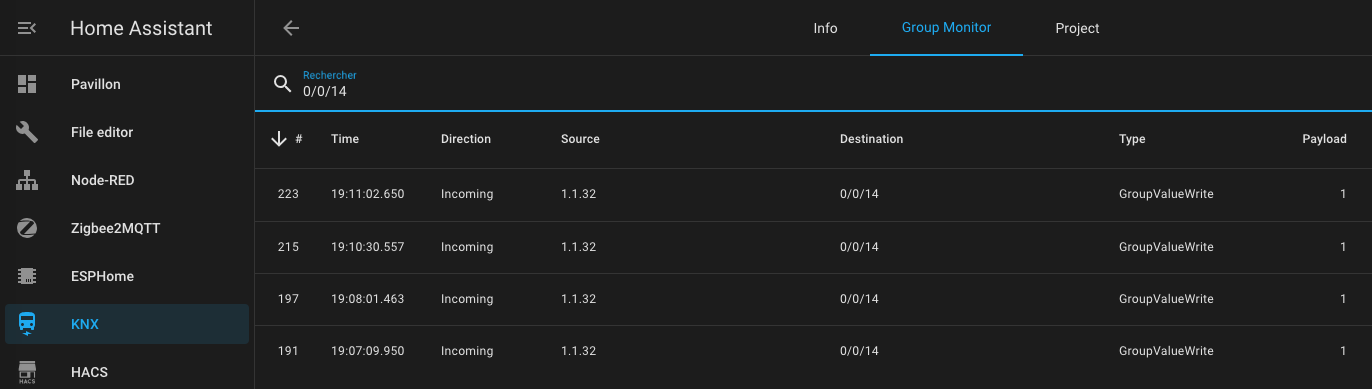Click source 1.1.32 in row 223
The height and width of the screenshot is (389, 1372).
578,194
